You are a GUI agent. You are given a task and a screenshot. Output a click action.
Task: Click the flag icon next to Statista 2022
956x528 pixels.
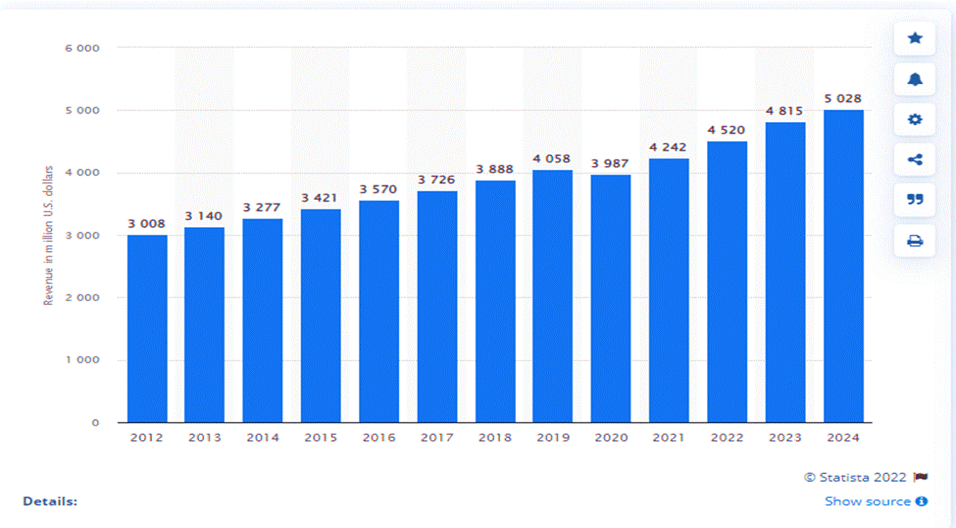click(x=921, y=477)
